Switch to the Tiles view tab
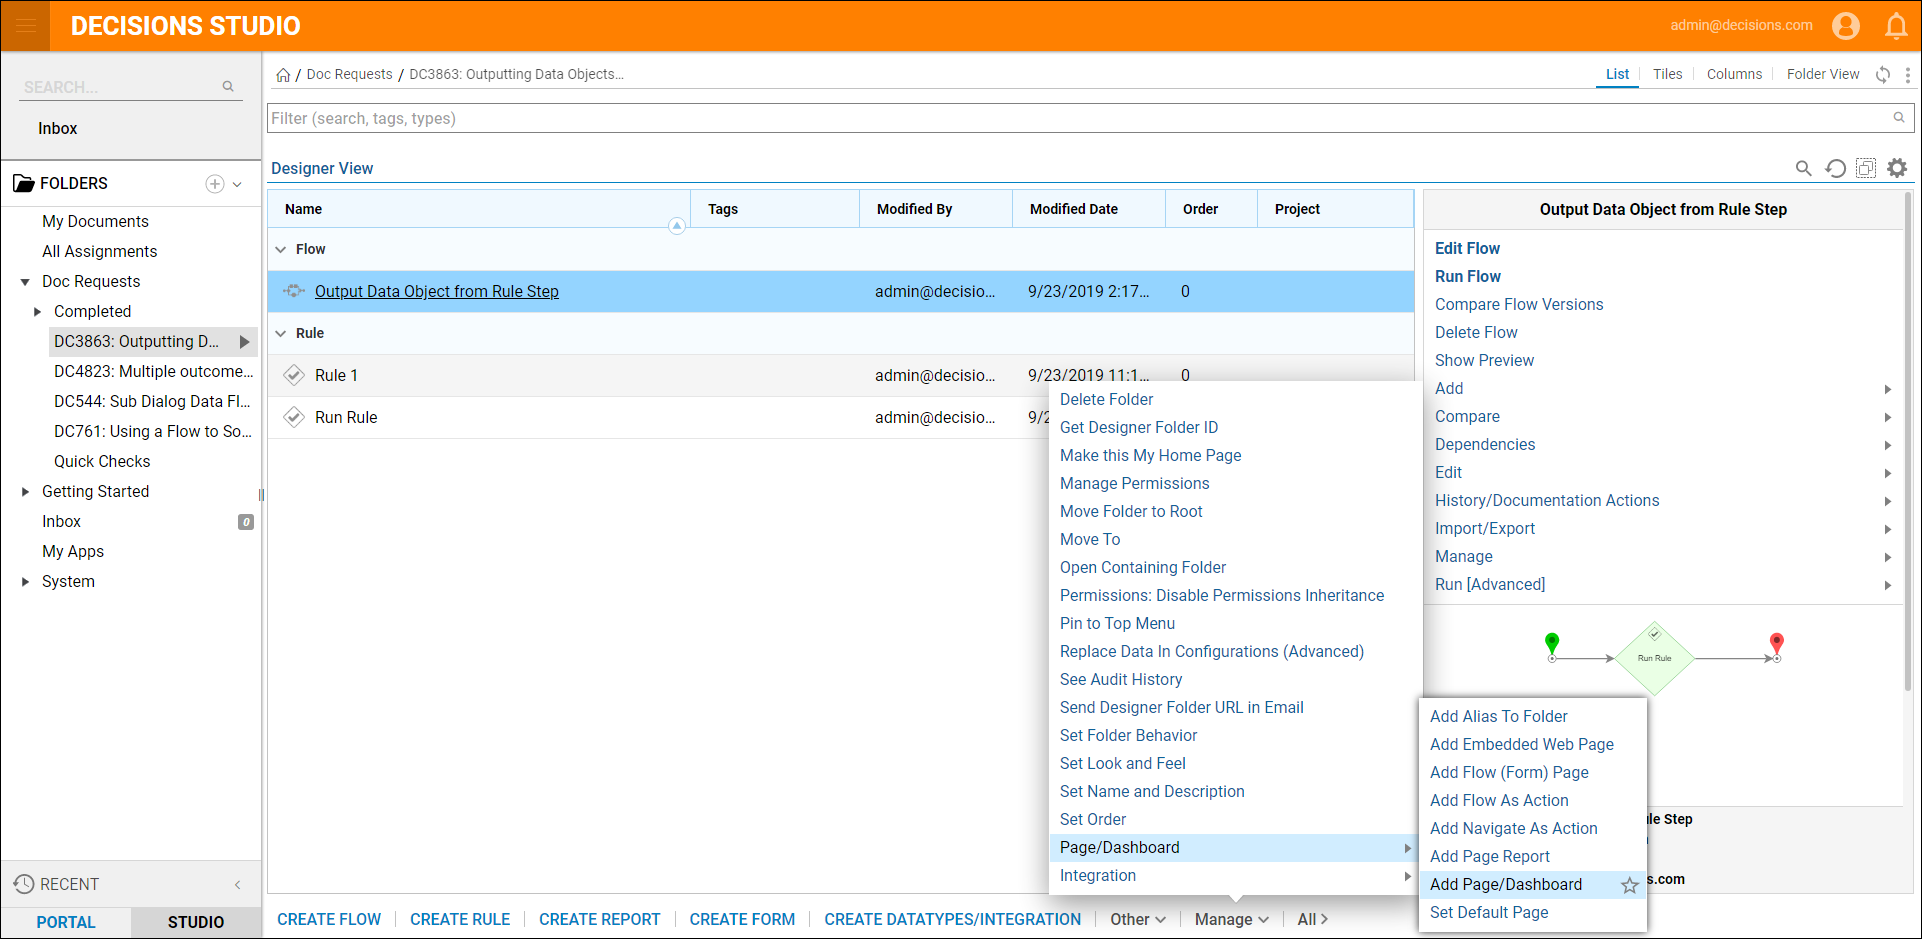The image size is (1922, 939). 1667,74
